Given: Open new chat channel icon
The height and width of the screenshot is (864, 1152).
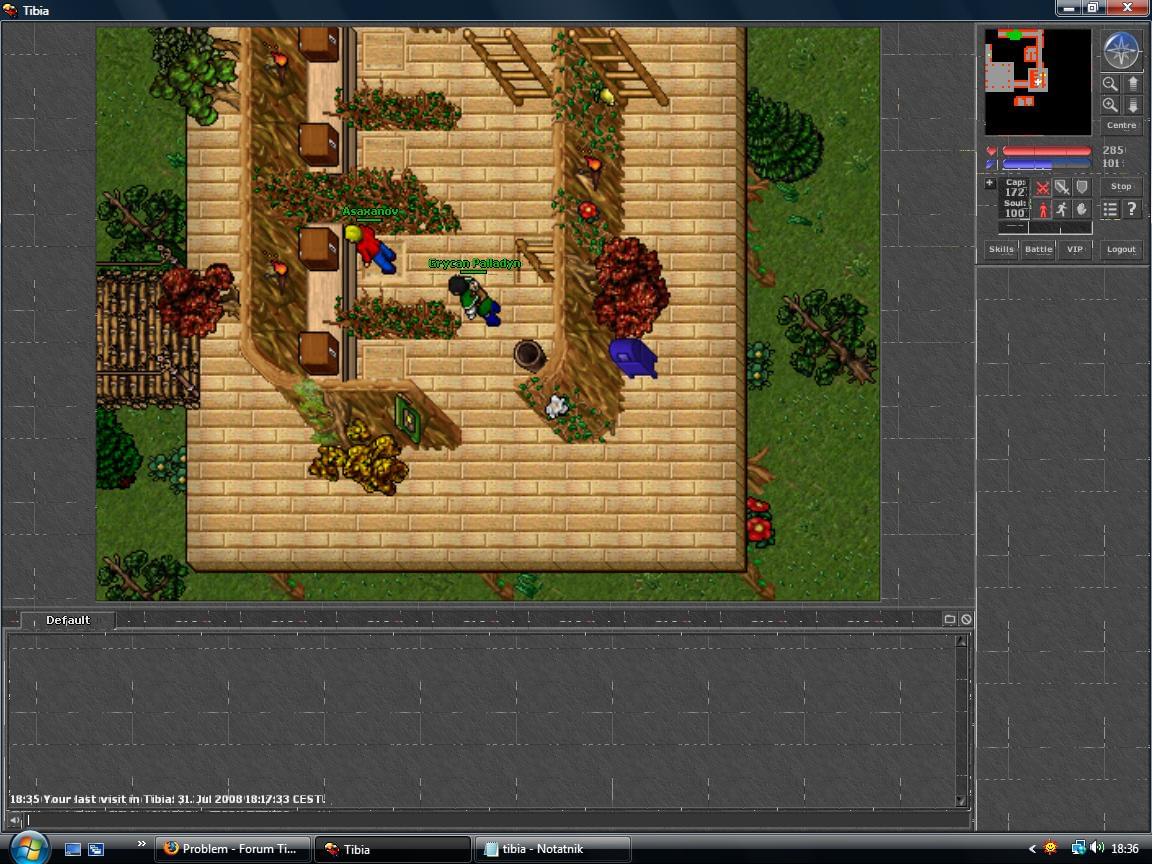Looking at the screenshot, I should pyautogui.click(x=949, y=619).
